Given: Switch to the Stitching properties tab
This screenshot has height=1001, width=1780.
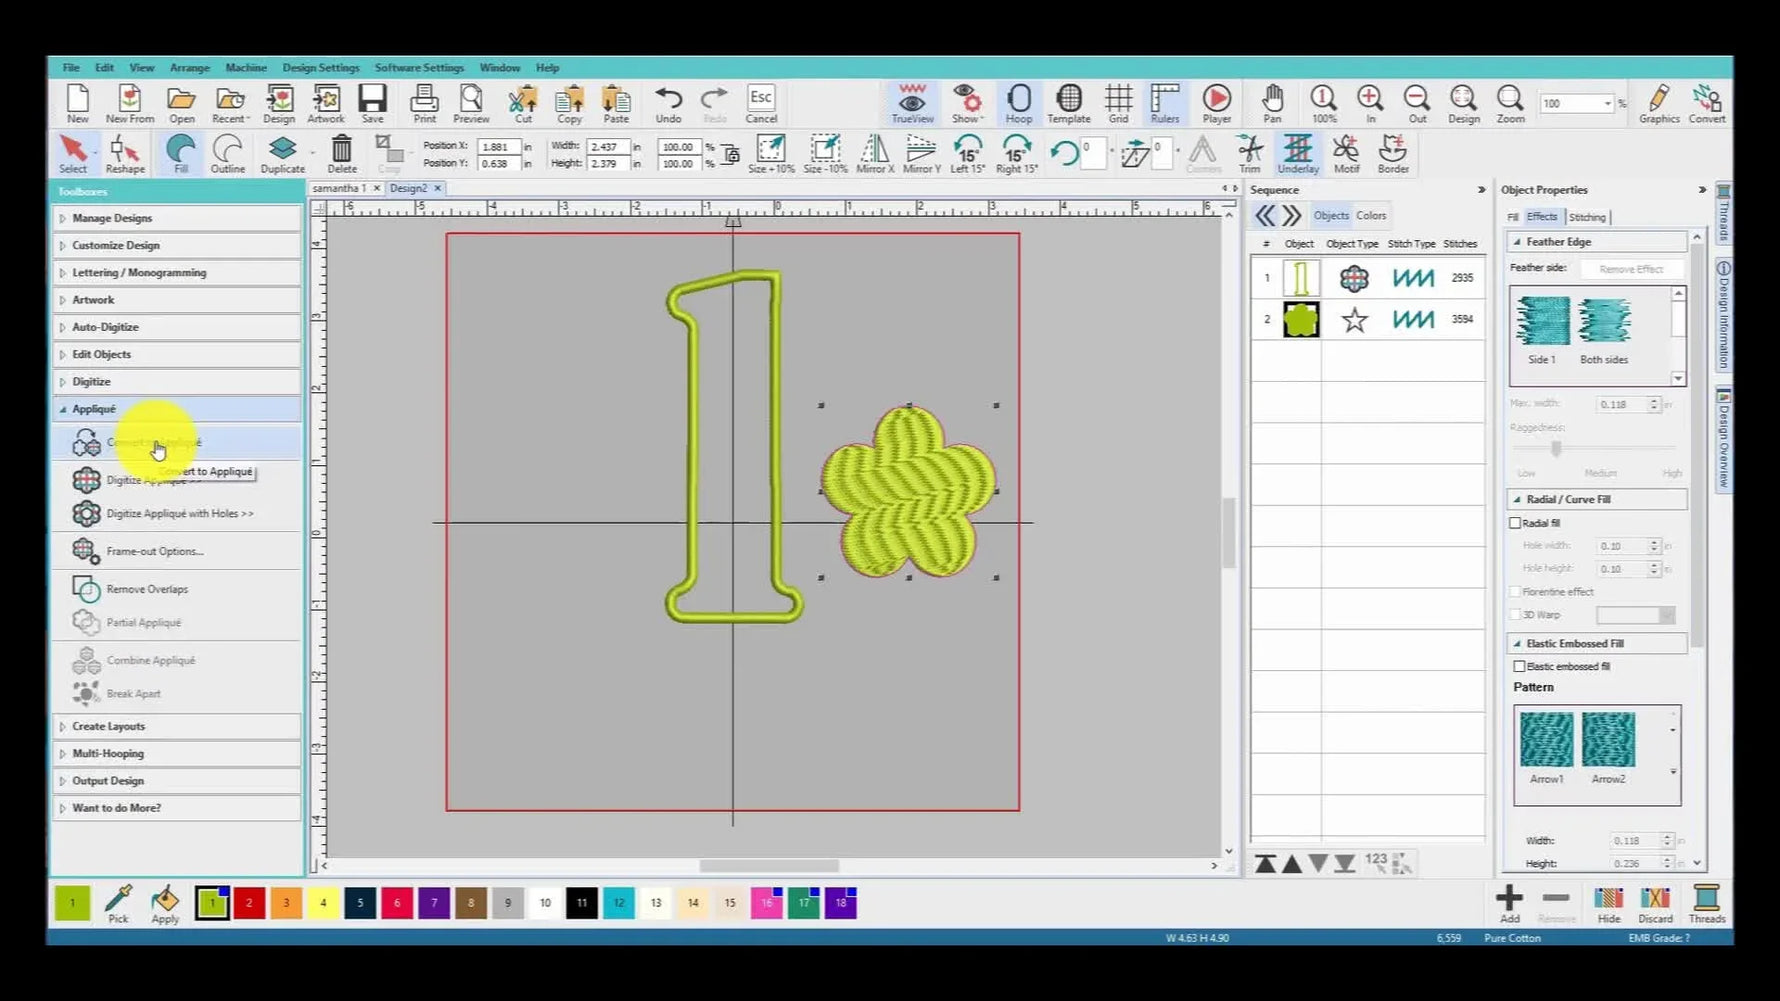Looking at the screenshot, I should point(1588,216).
